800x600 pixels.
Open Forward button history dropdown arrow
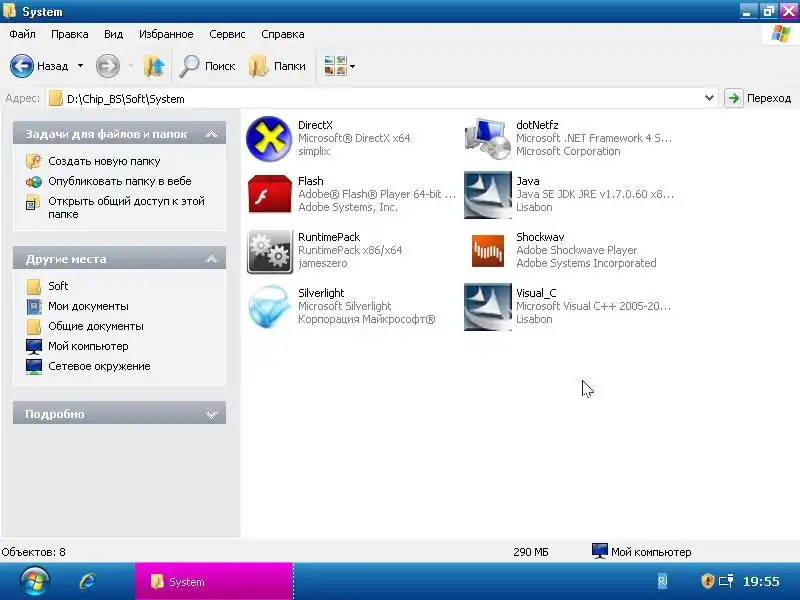click(130, 66)
